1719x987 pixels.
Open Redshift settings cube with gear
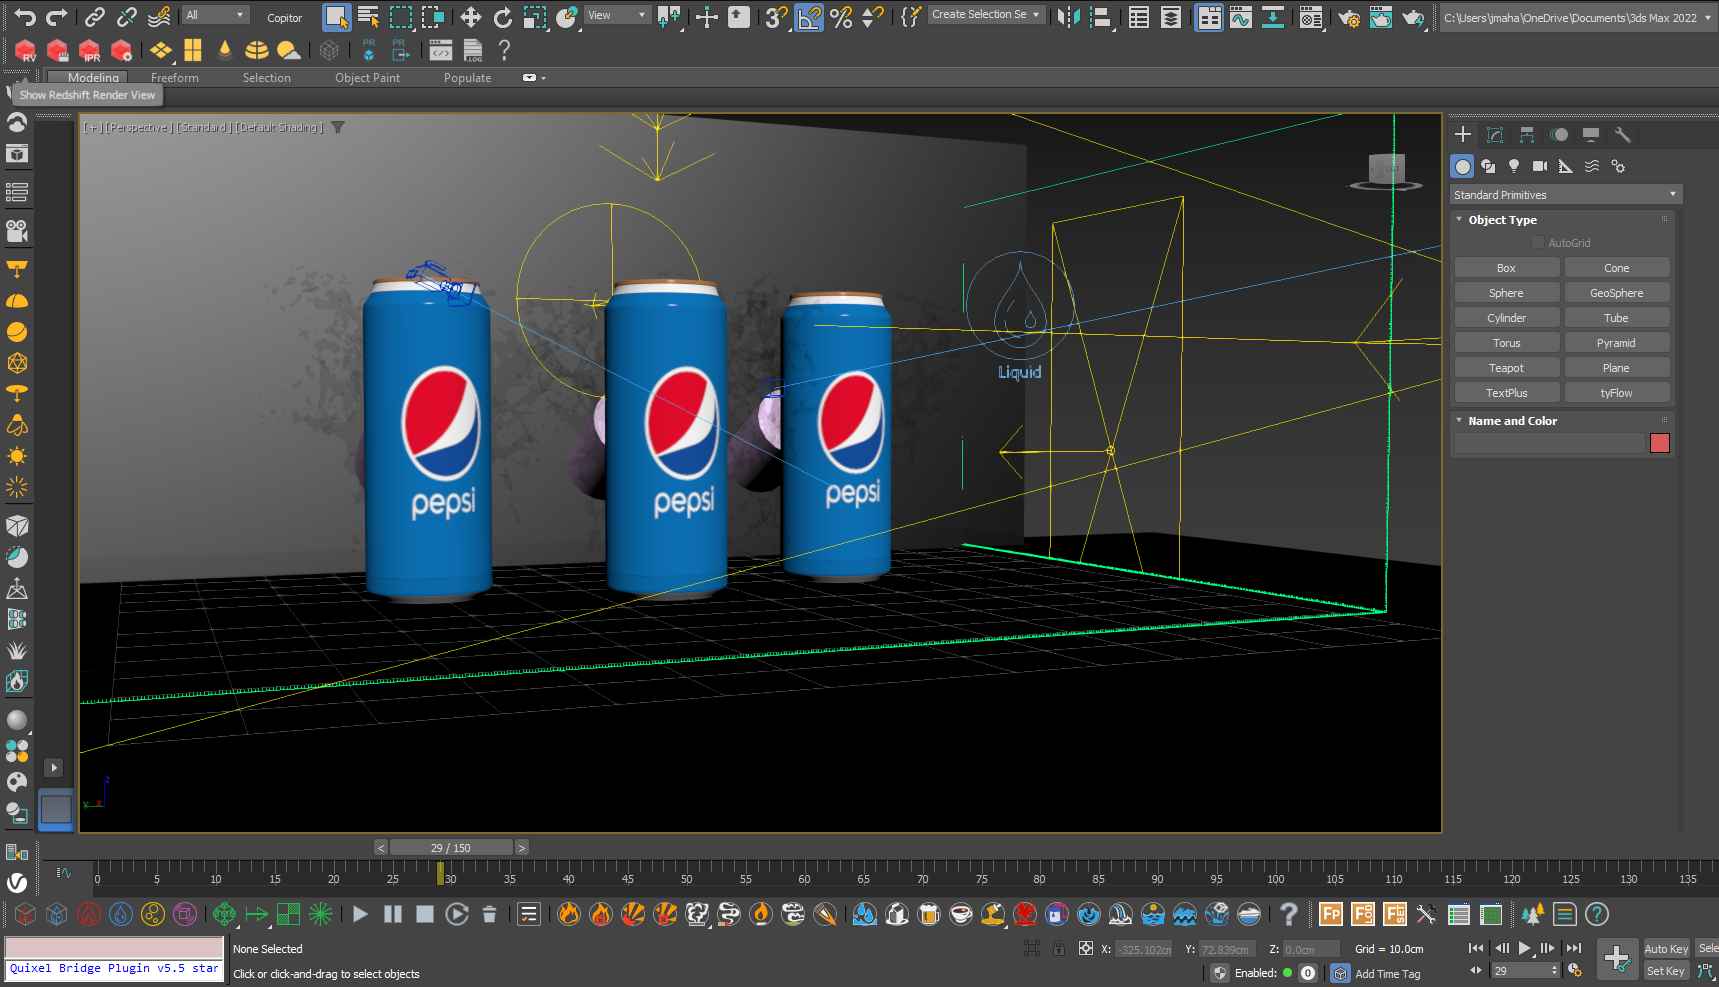[x=122, y=50]
